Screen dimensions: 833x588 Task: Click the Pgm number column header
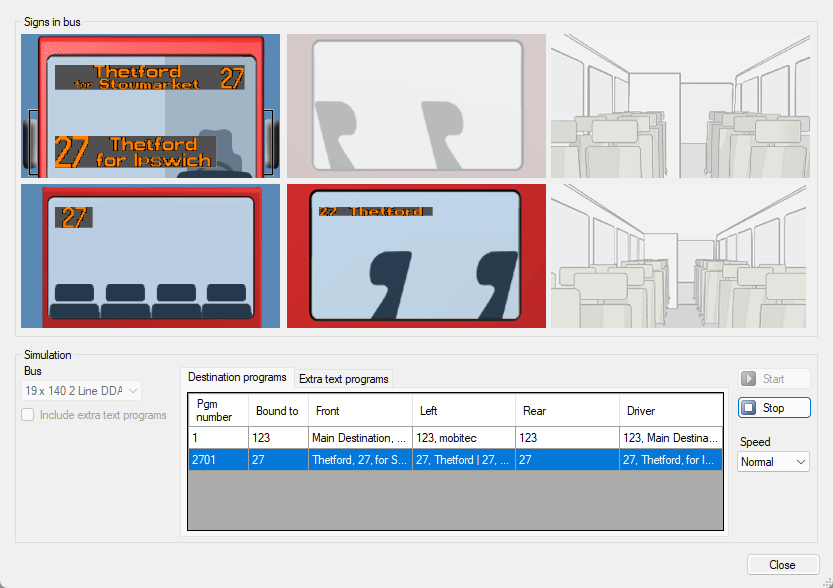217,410
